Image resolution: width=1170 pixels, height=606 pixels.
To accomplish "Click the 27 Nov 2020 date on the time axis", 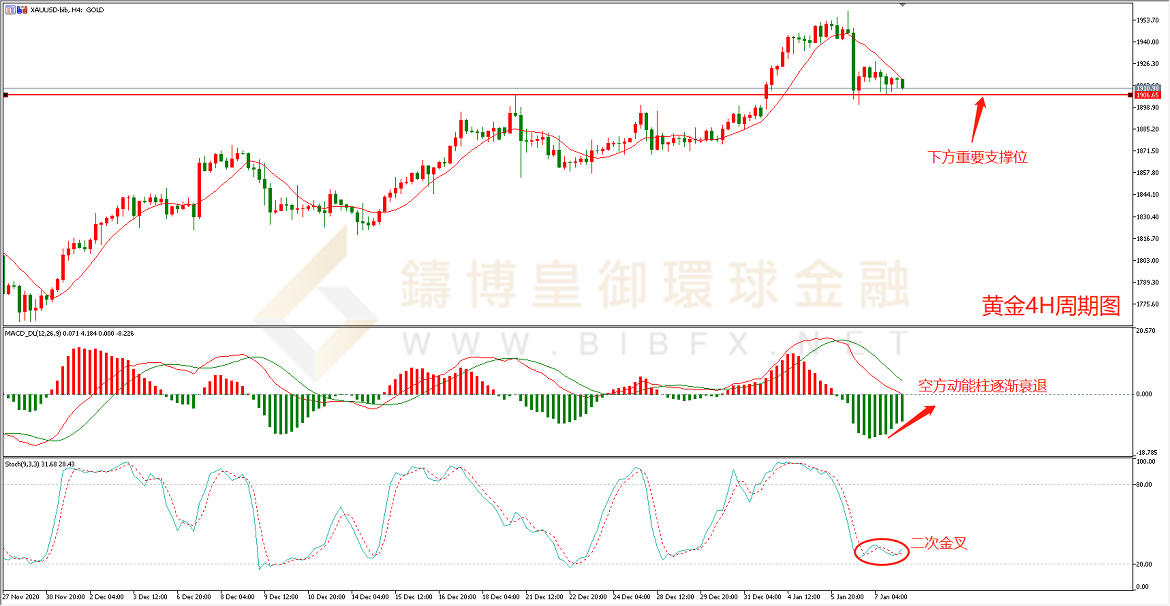I will pyautogui.click(x=22, y=597).
